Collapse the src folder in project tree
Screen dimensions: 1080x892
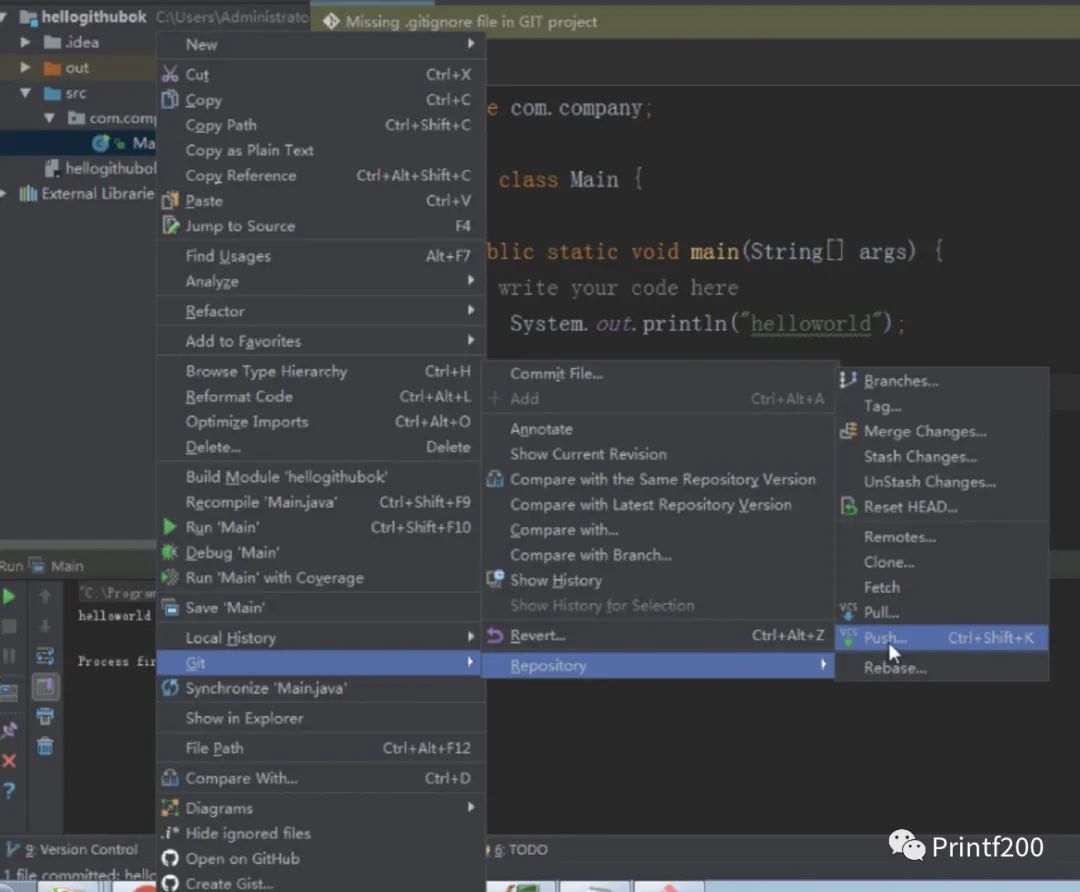(x=26, y=93)
